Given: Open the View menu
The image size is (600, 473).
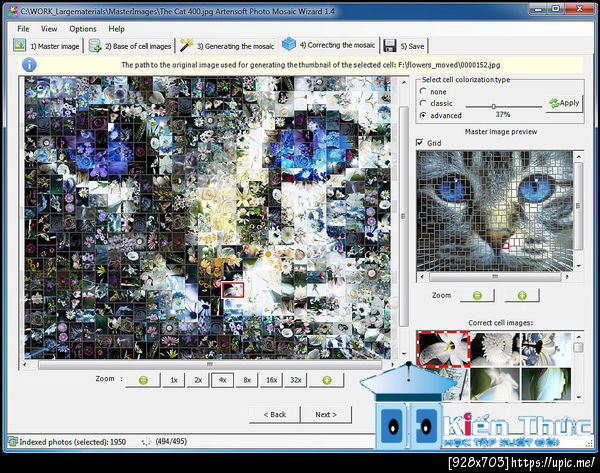Looking at the screenshot, I should tap(49, 29).
